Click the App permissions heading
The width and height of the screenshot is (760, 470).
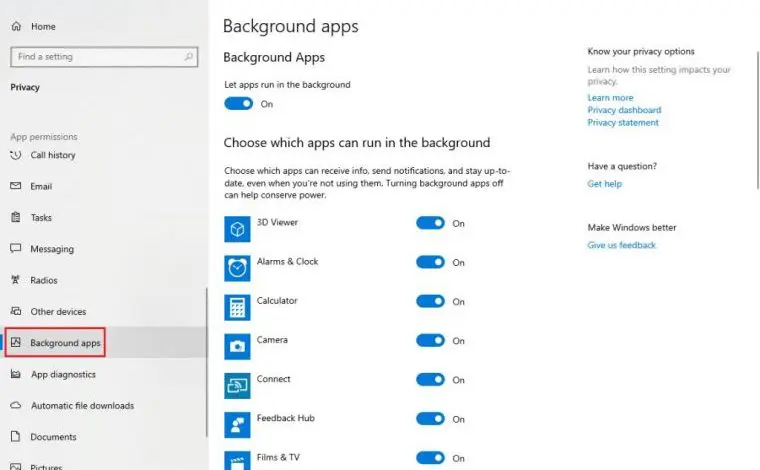pos(44,137)
